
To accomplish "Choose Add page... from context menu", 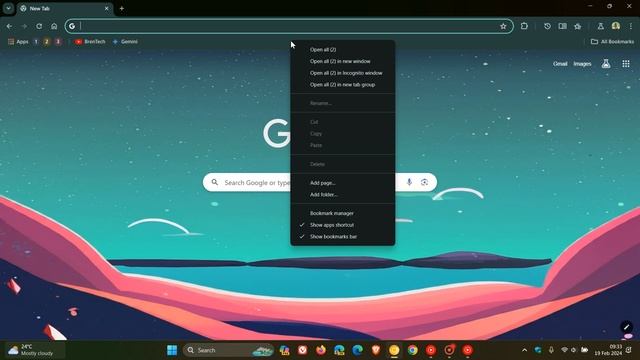I will point(342,183).
